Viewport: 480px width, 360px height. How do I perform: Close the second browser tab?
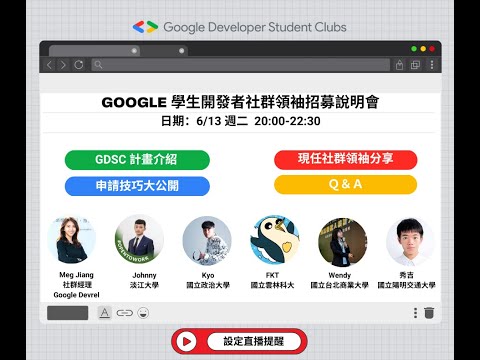click(x=182, y=51)
